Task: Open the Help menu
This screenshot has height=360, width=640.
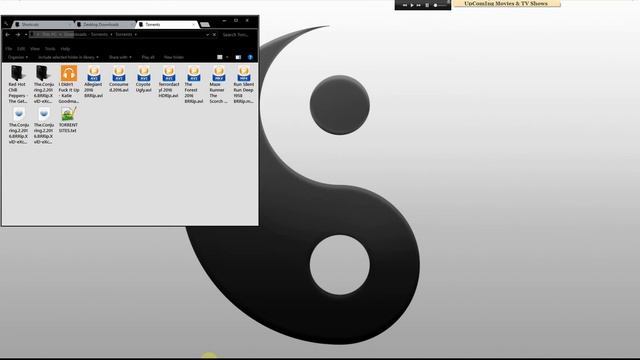Action: [65, 49]
